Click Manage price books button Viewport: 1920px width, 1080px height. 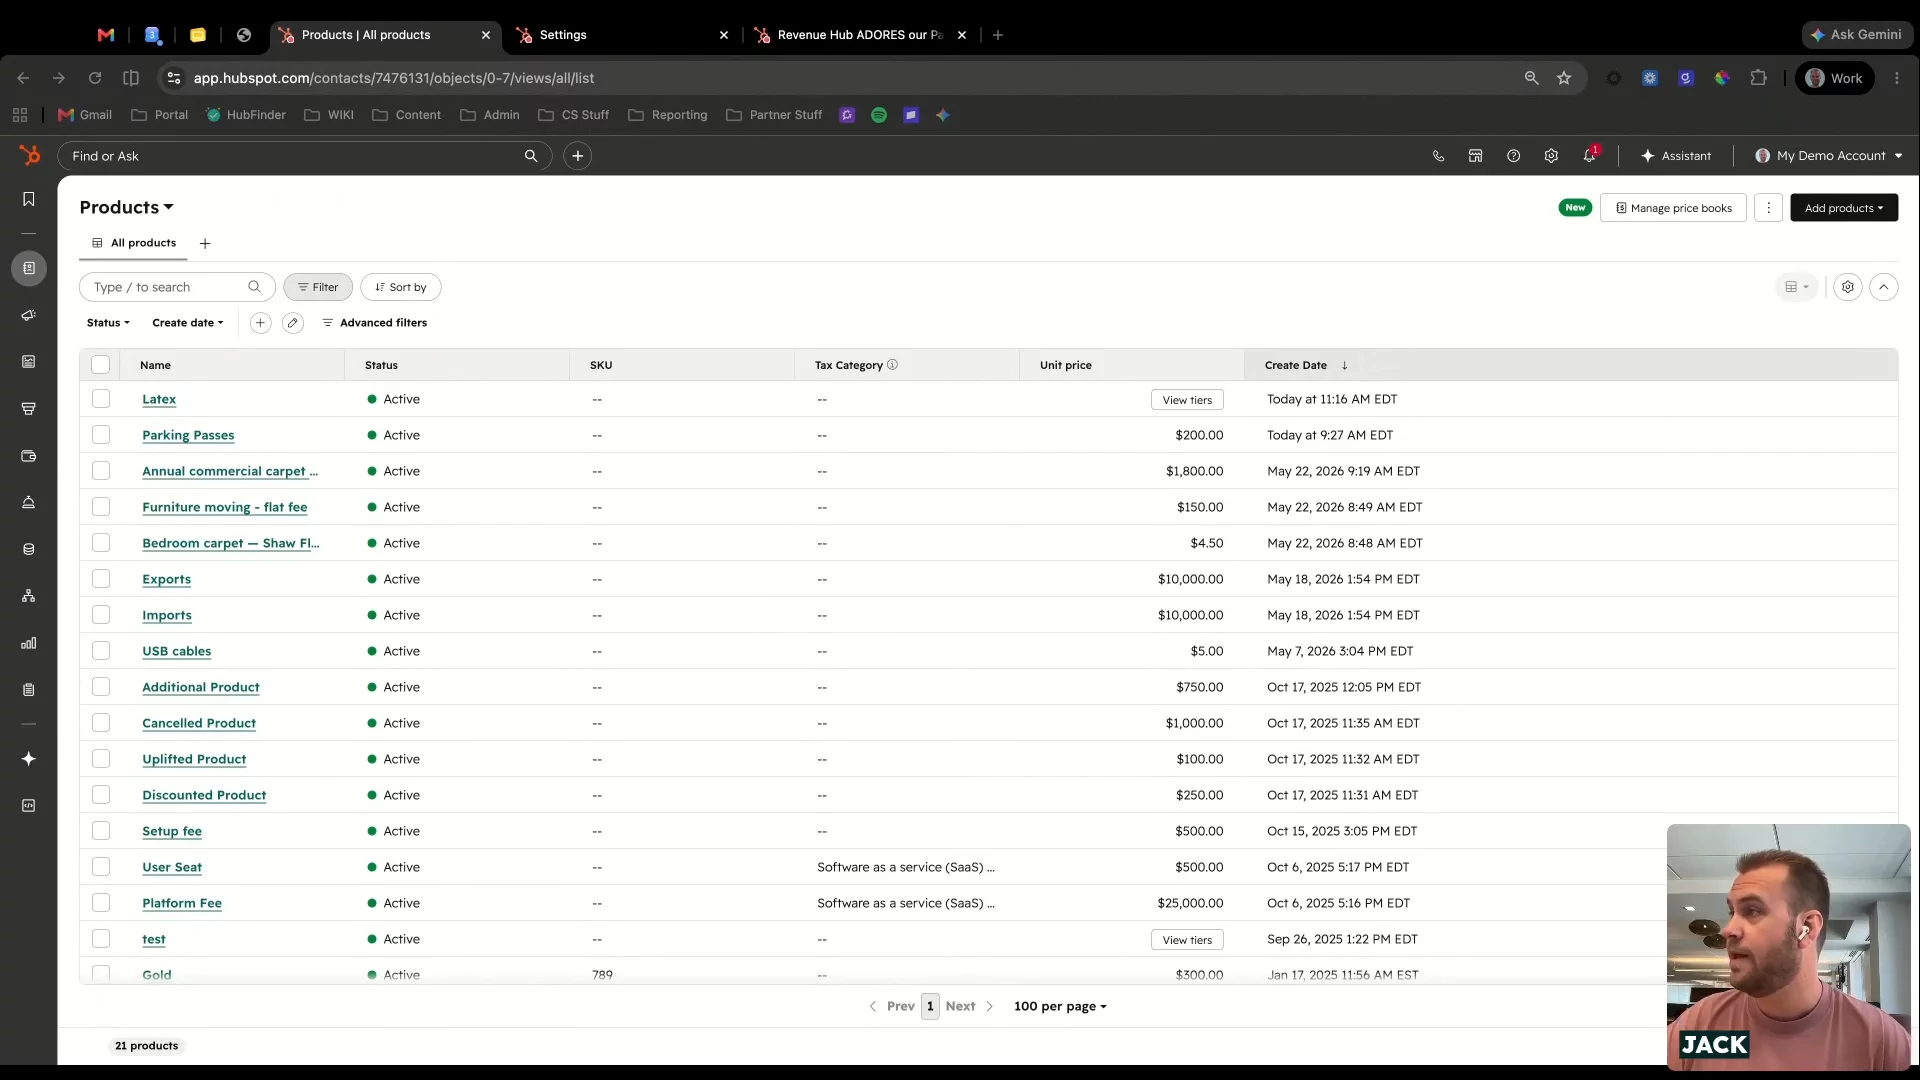[x=1673, y=208]
